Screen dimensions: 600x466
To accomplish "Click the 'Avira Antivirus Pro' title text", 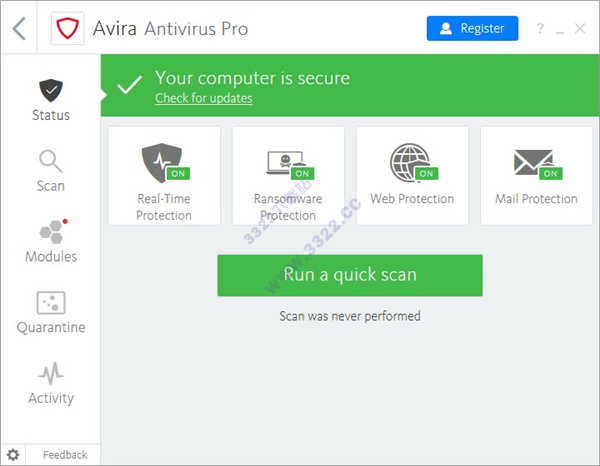I will pyautogui.click(x=171, y=29).
